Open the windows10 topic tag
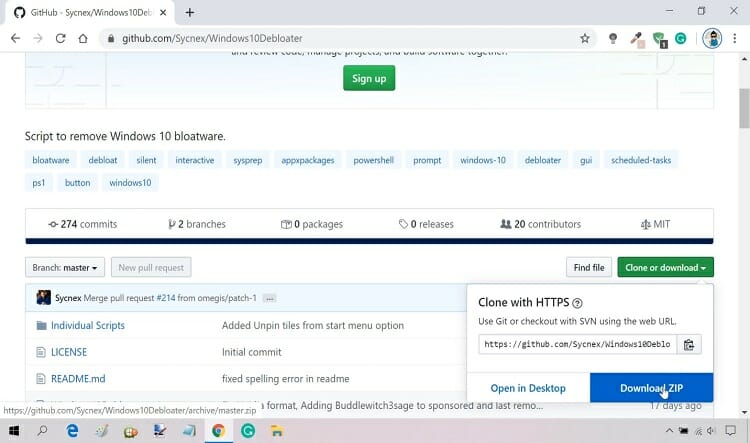The image size is (750, 443). point(130,183)
